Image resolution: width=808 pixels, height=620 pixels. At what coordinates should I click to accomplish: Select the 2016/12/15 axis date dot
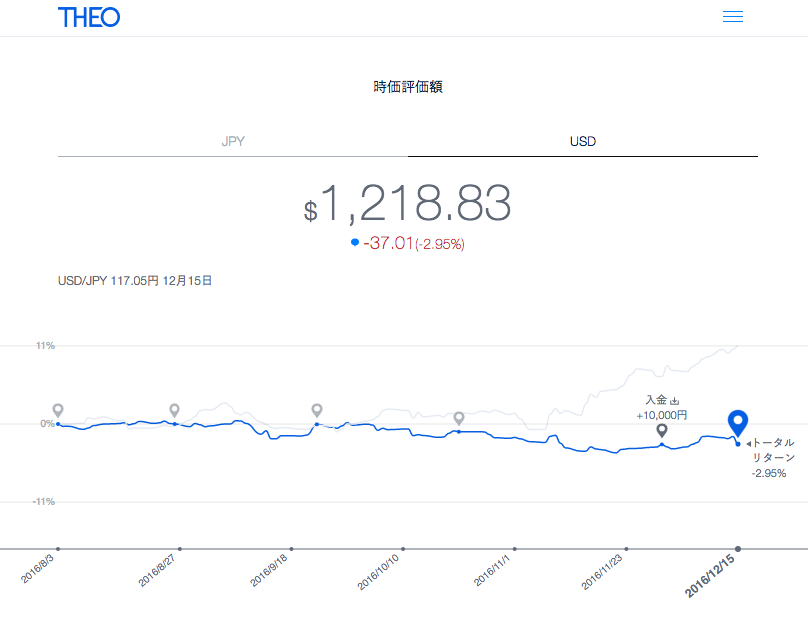point(738,549)
